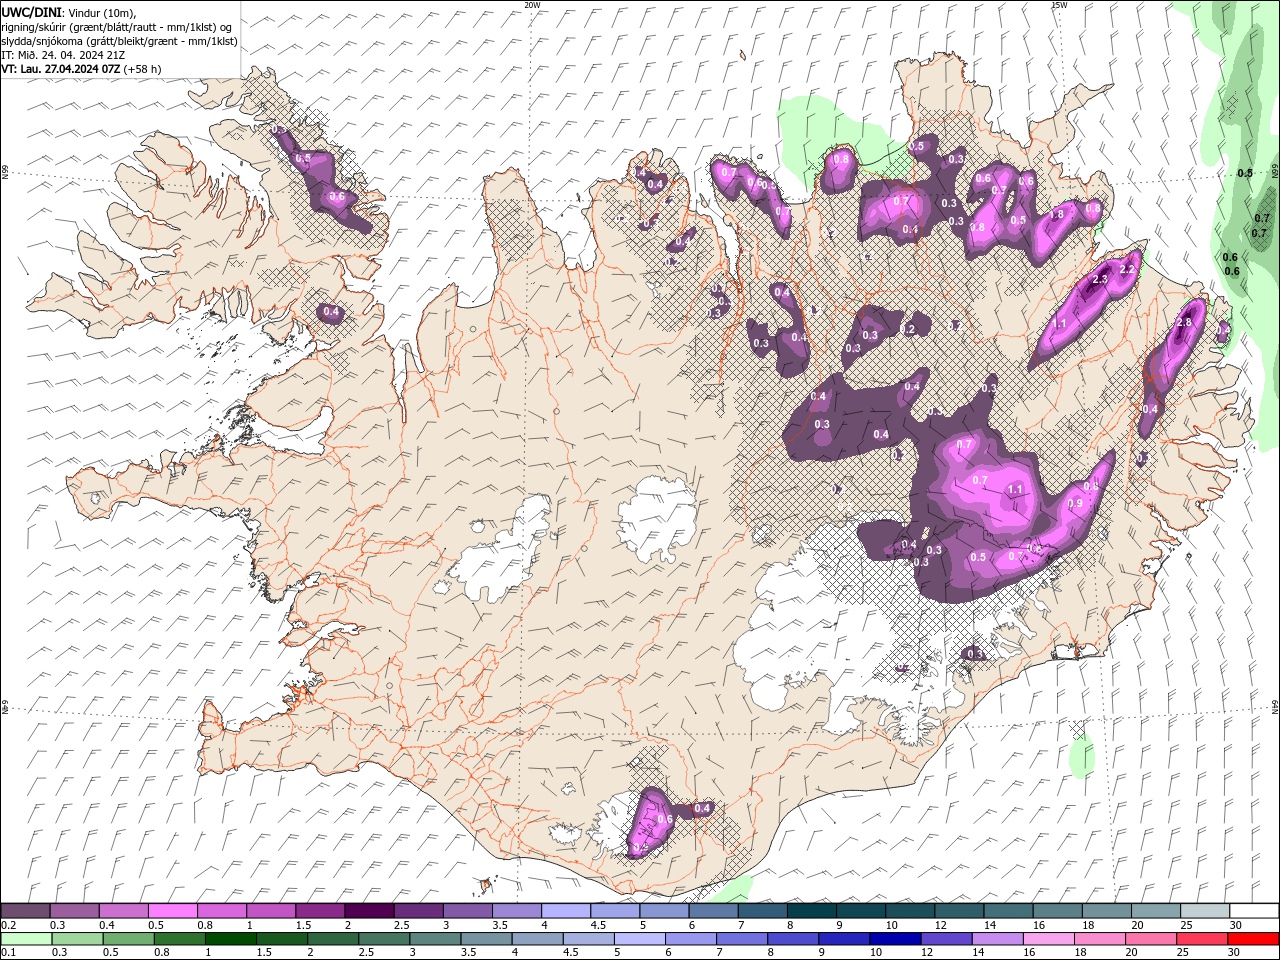Viewport: 1280px width, 960px height.
Task: Click the '1.8' snowfall value in the northeast
Action: [1056, 214]
